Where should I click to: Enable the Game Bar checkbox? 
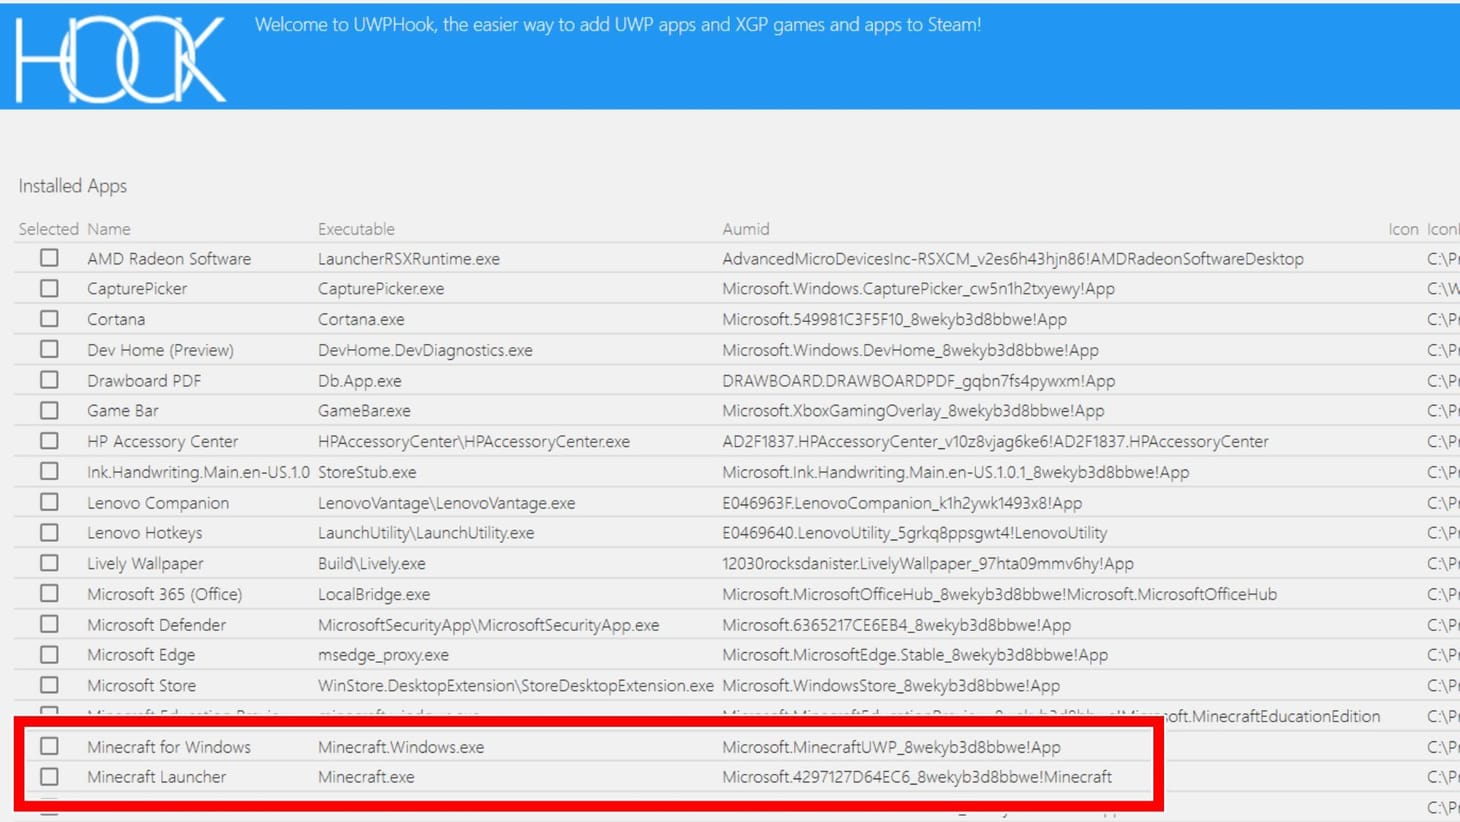click(x=49, y=410)
